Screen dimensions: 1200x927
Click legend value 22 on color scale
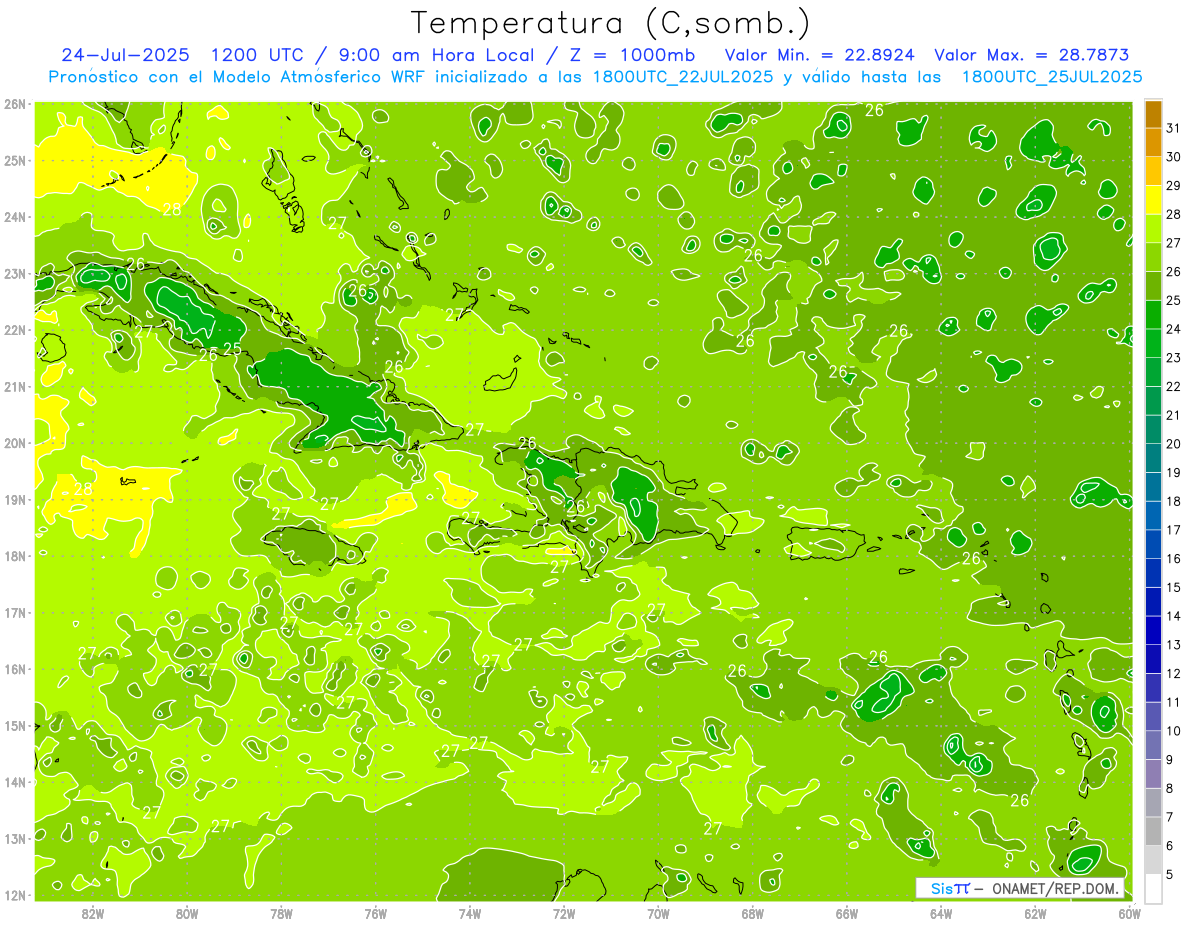1174,386
